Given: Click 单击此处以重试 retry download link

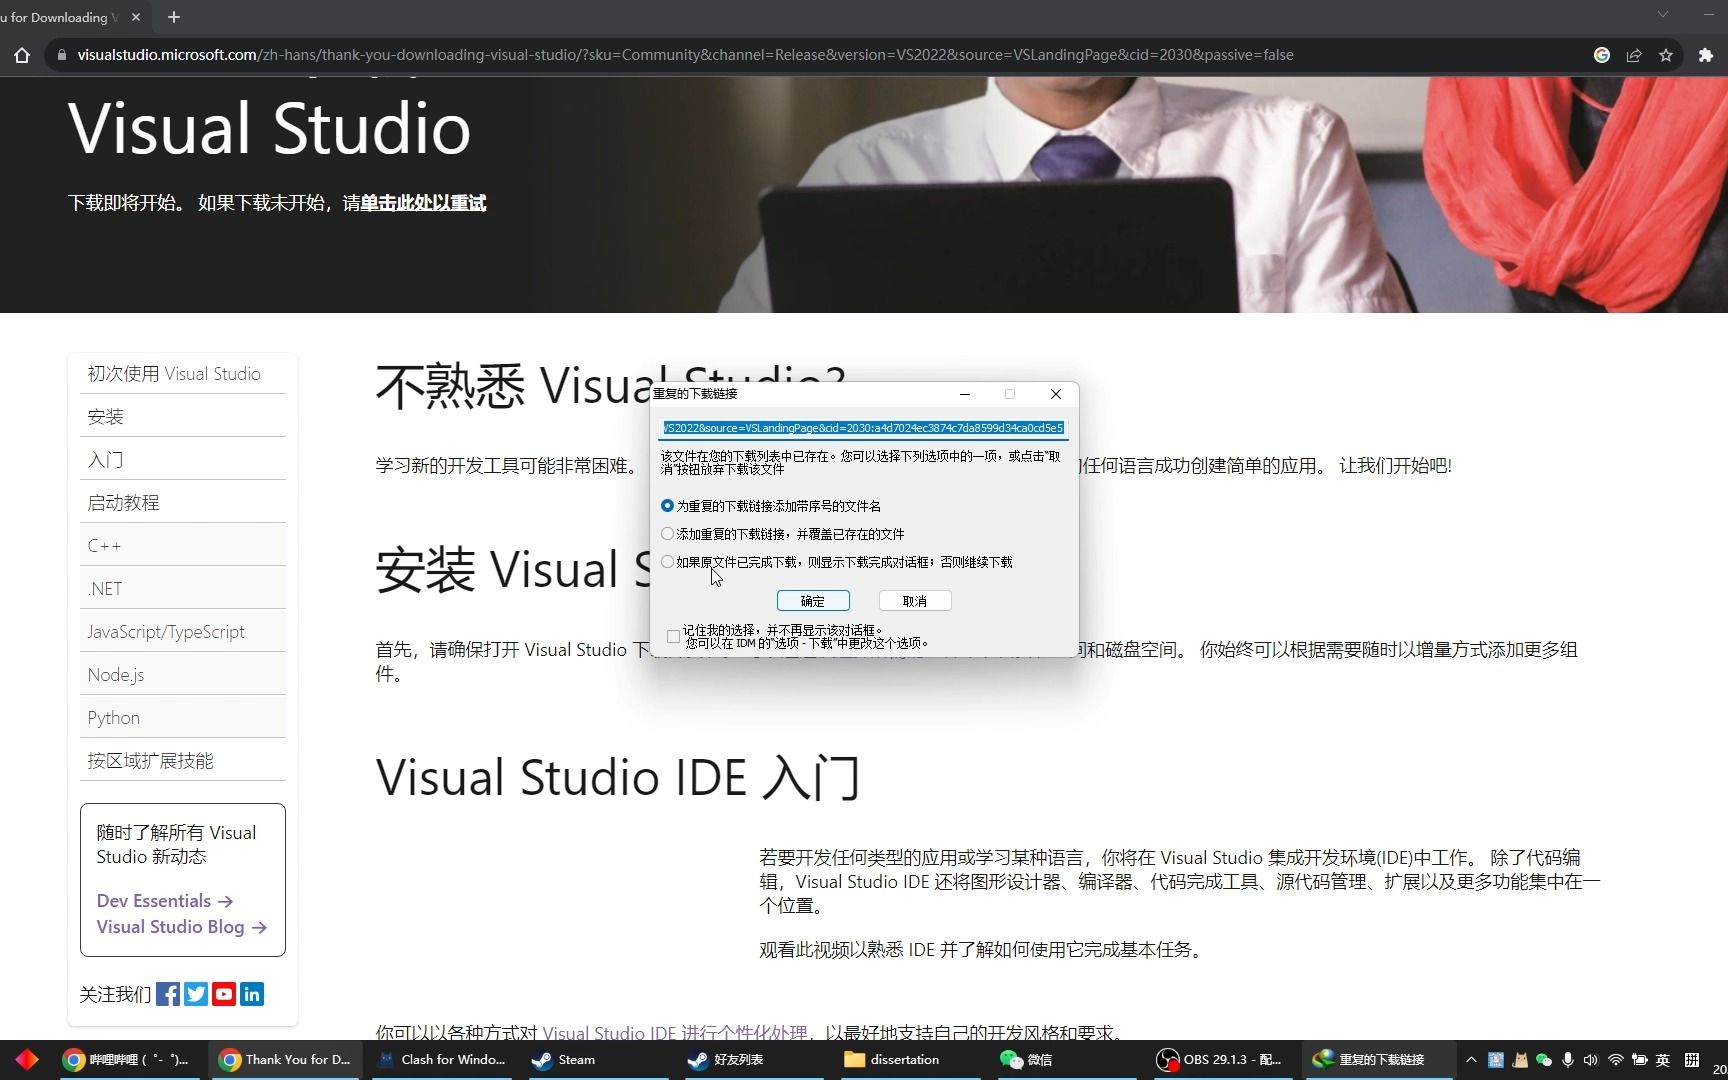Looking at the screenshot, I should click(x=423, y=203).
